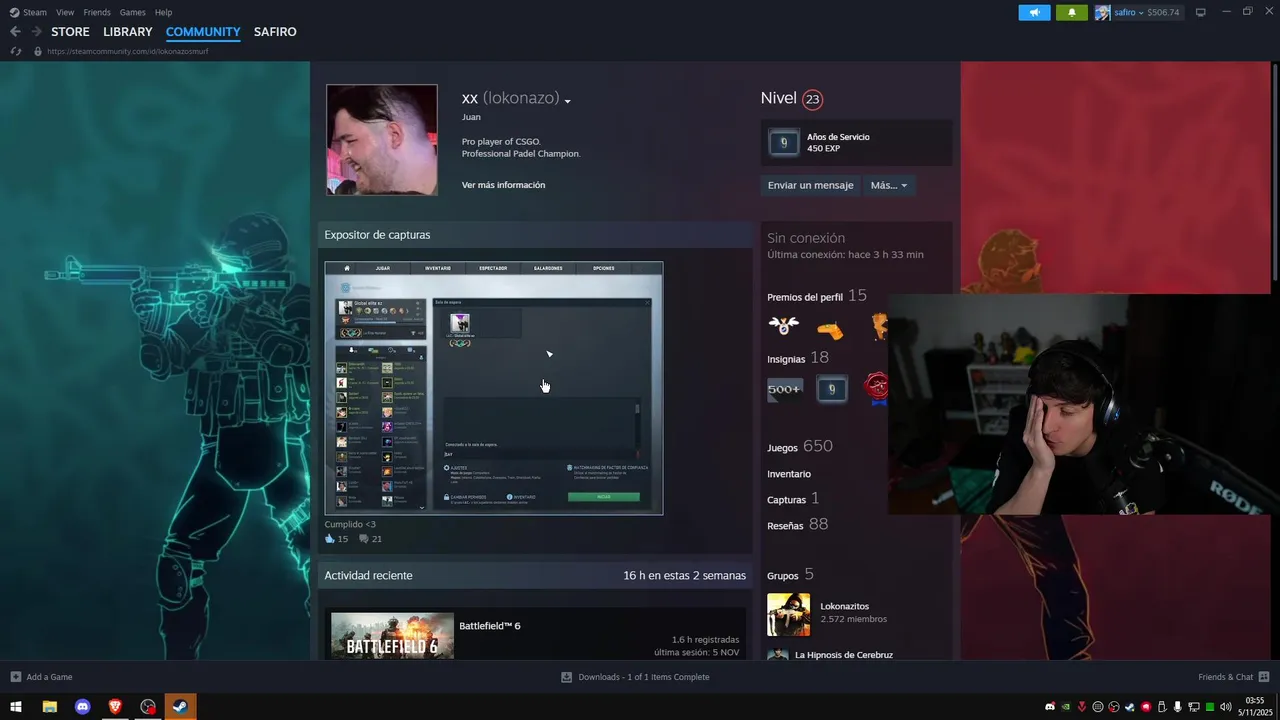Expand the Más... dropdown
Screen dimensions: 1280x720
tap(888, 185)
